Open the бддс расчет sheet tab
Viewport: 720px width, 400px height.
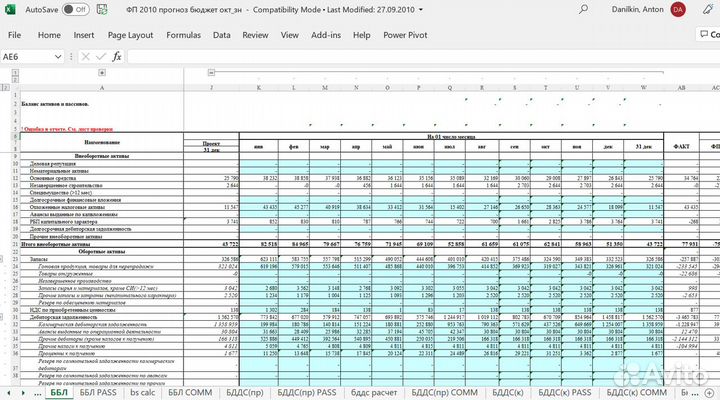pos(374,393)
